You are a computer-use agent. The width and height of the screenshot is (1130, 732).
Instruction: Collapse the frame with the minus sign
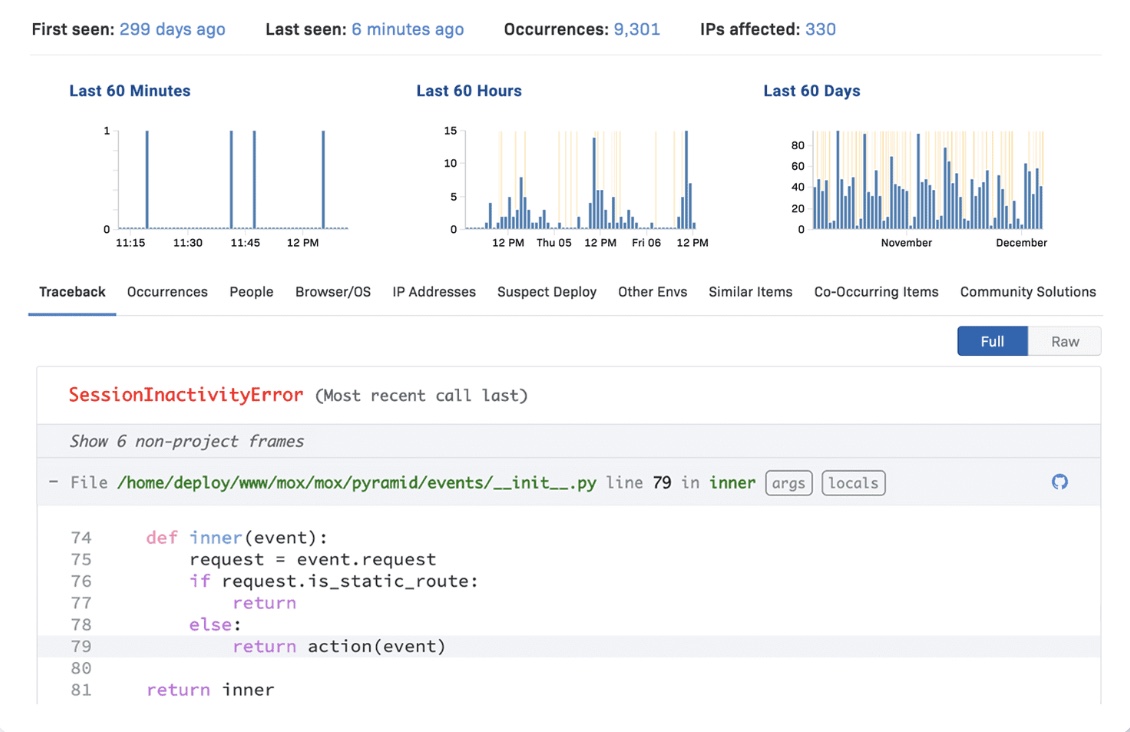(54, 483)
